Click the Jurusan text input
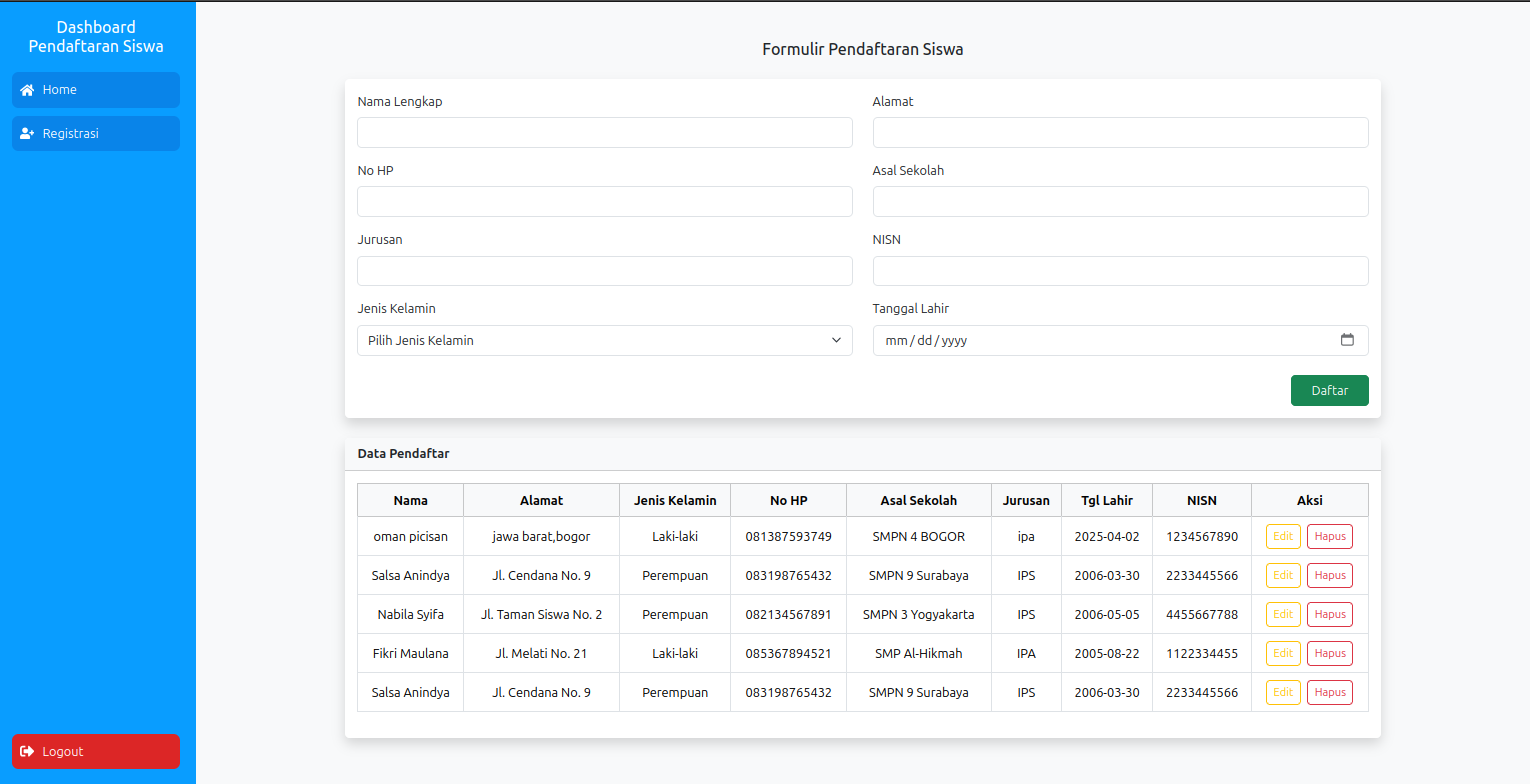 tap(604, 271)
